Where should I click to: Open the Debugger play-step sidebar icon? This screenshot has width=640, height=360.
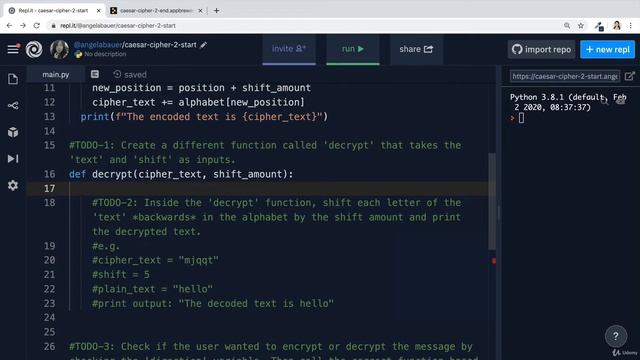[x=13, y=159]
